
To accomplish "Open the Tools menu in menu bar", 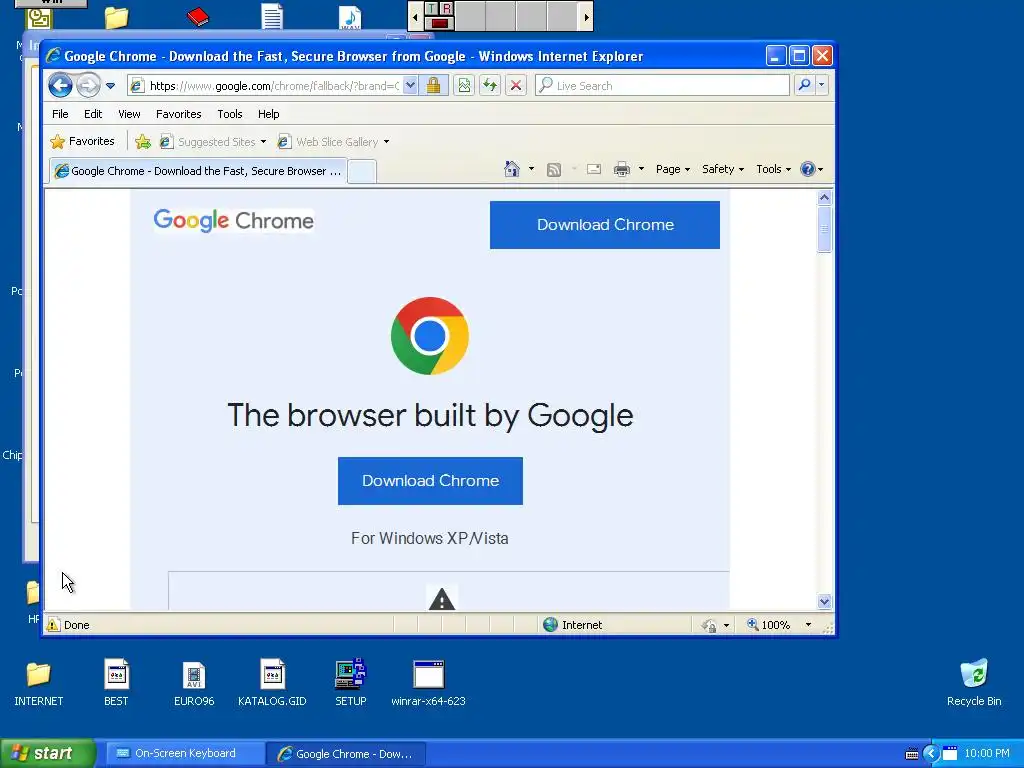I will [230, 114].
